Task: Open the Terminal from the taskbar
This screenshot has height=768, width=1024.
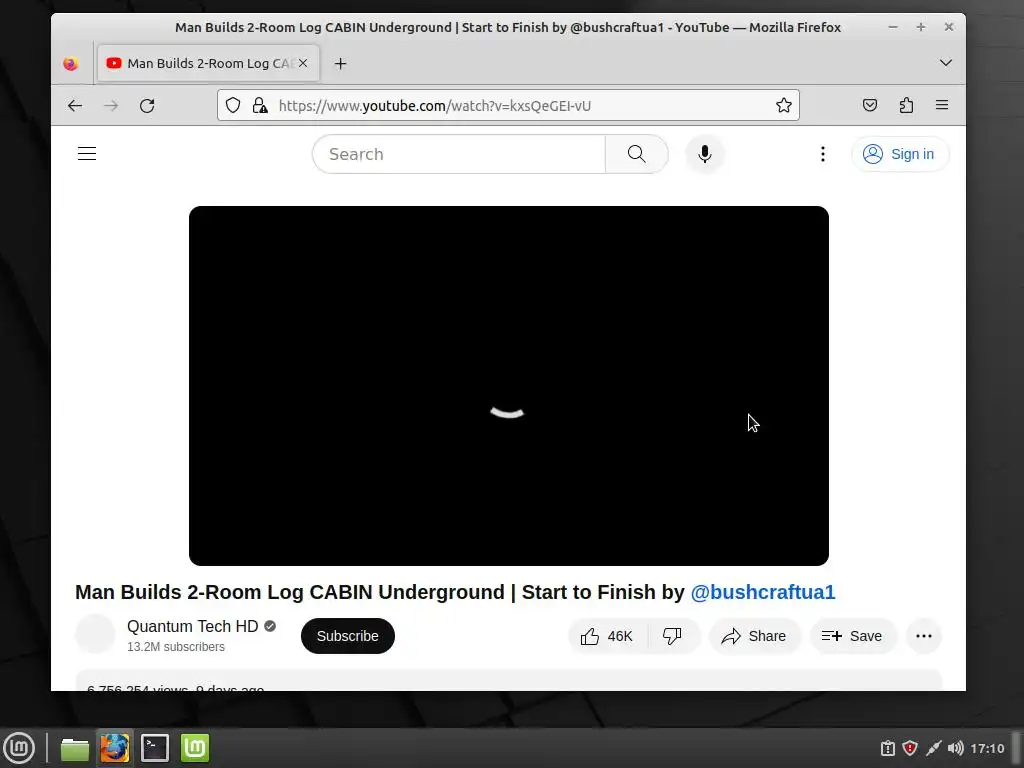Action: [x=155, y=748]
